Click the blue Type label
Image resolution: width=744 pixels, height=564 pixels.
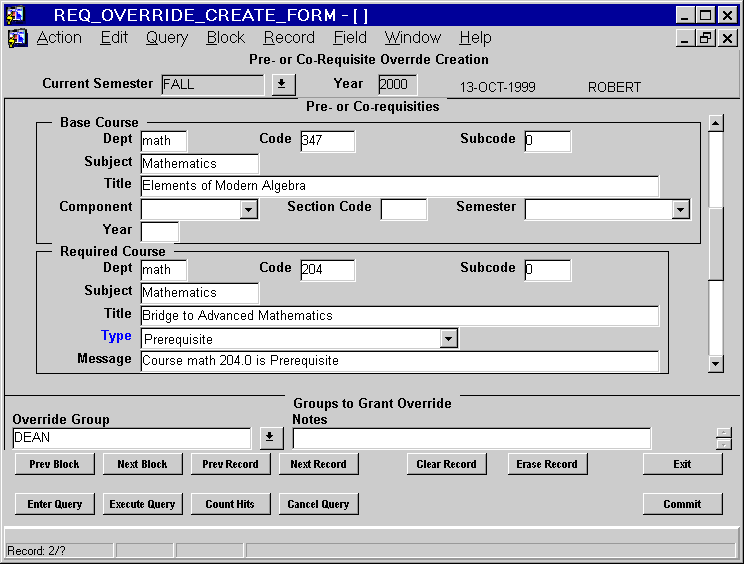(x=116, y=336)
